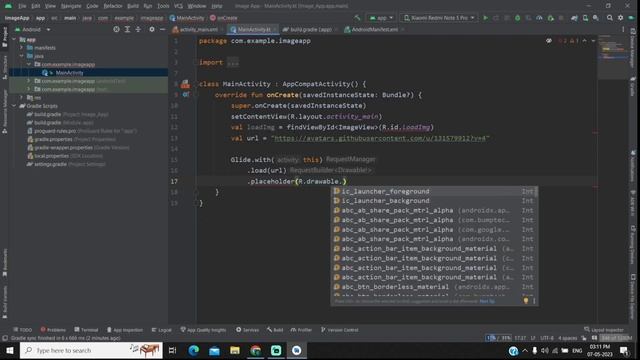The height and width of the screenshot is (360, 640).
Task: Open the Refactor menu
Action: (x=113, y=6)
